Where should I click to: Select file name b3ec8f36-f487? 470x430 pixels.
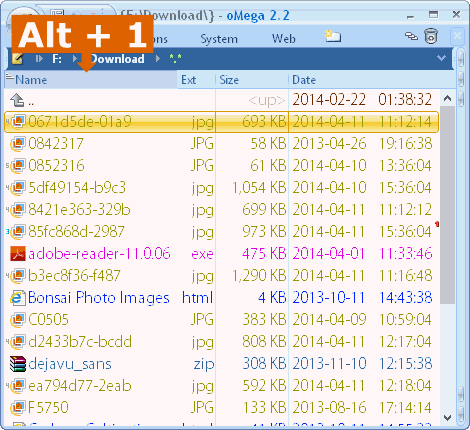[x=74, y=276]
